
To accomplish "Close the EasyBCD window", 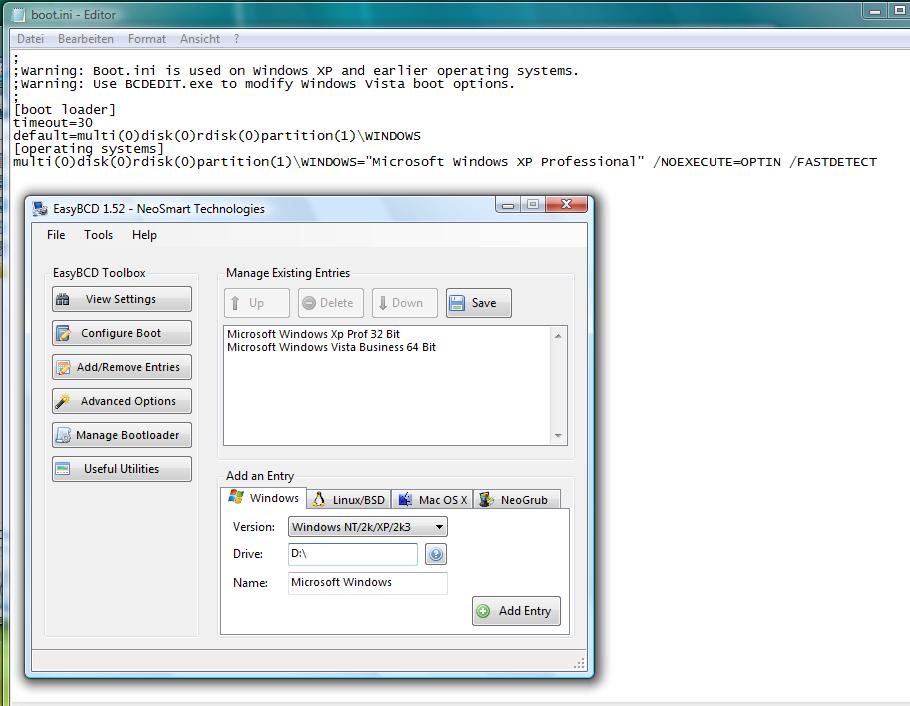I will coord(567,204).
